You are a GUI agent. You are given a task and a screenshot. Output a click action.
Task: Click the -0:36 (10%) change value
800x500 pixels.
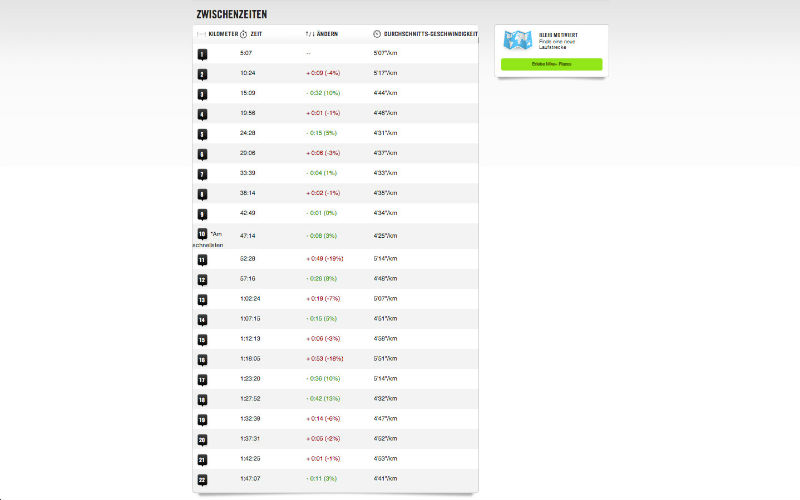pyautogui.click(x=323, y=379)
